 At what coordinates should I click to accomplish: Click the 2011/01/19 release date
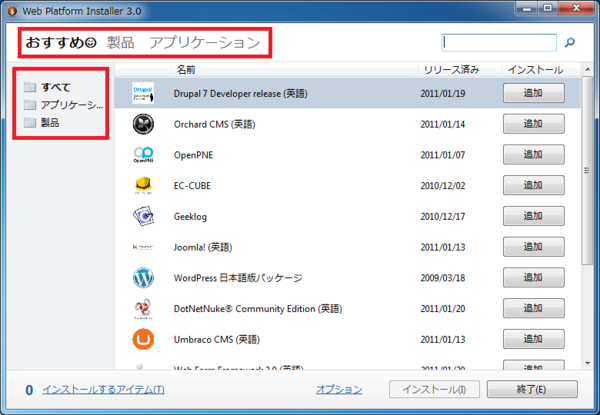(x=443, y=93)
